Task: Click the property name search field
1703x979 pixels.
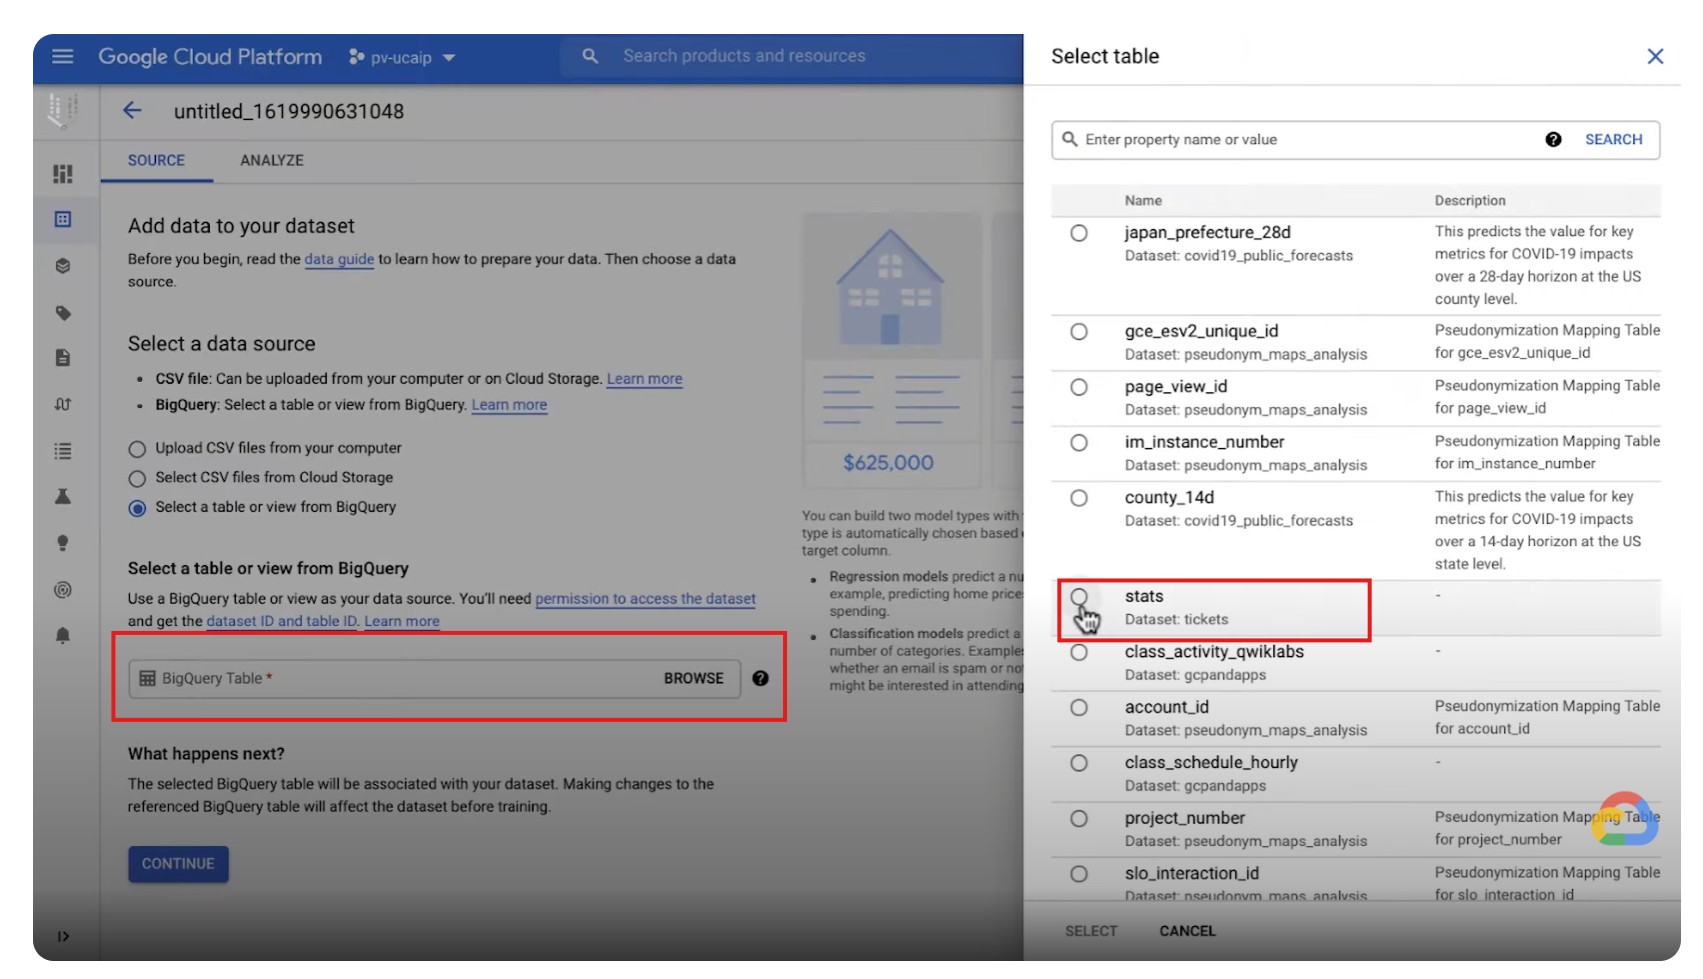Action: click(x=1300, y=140)
